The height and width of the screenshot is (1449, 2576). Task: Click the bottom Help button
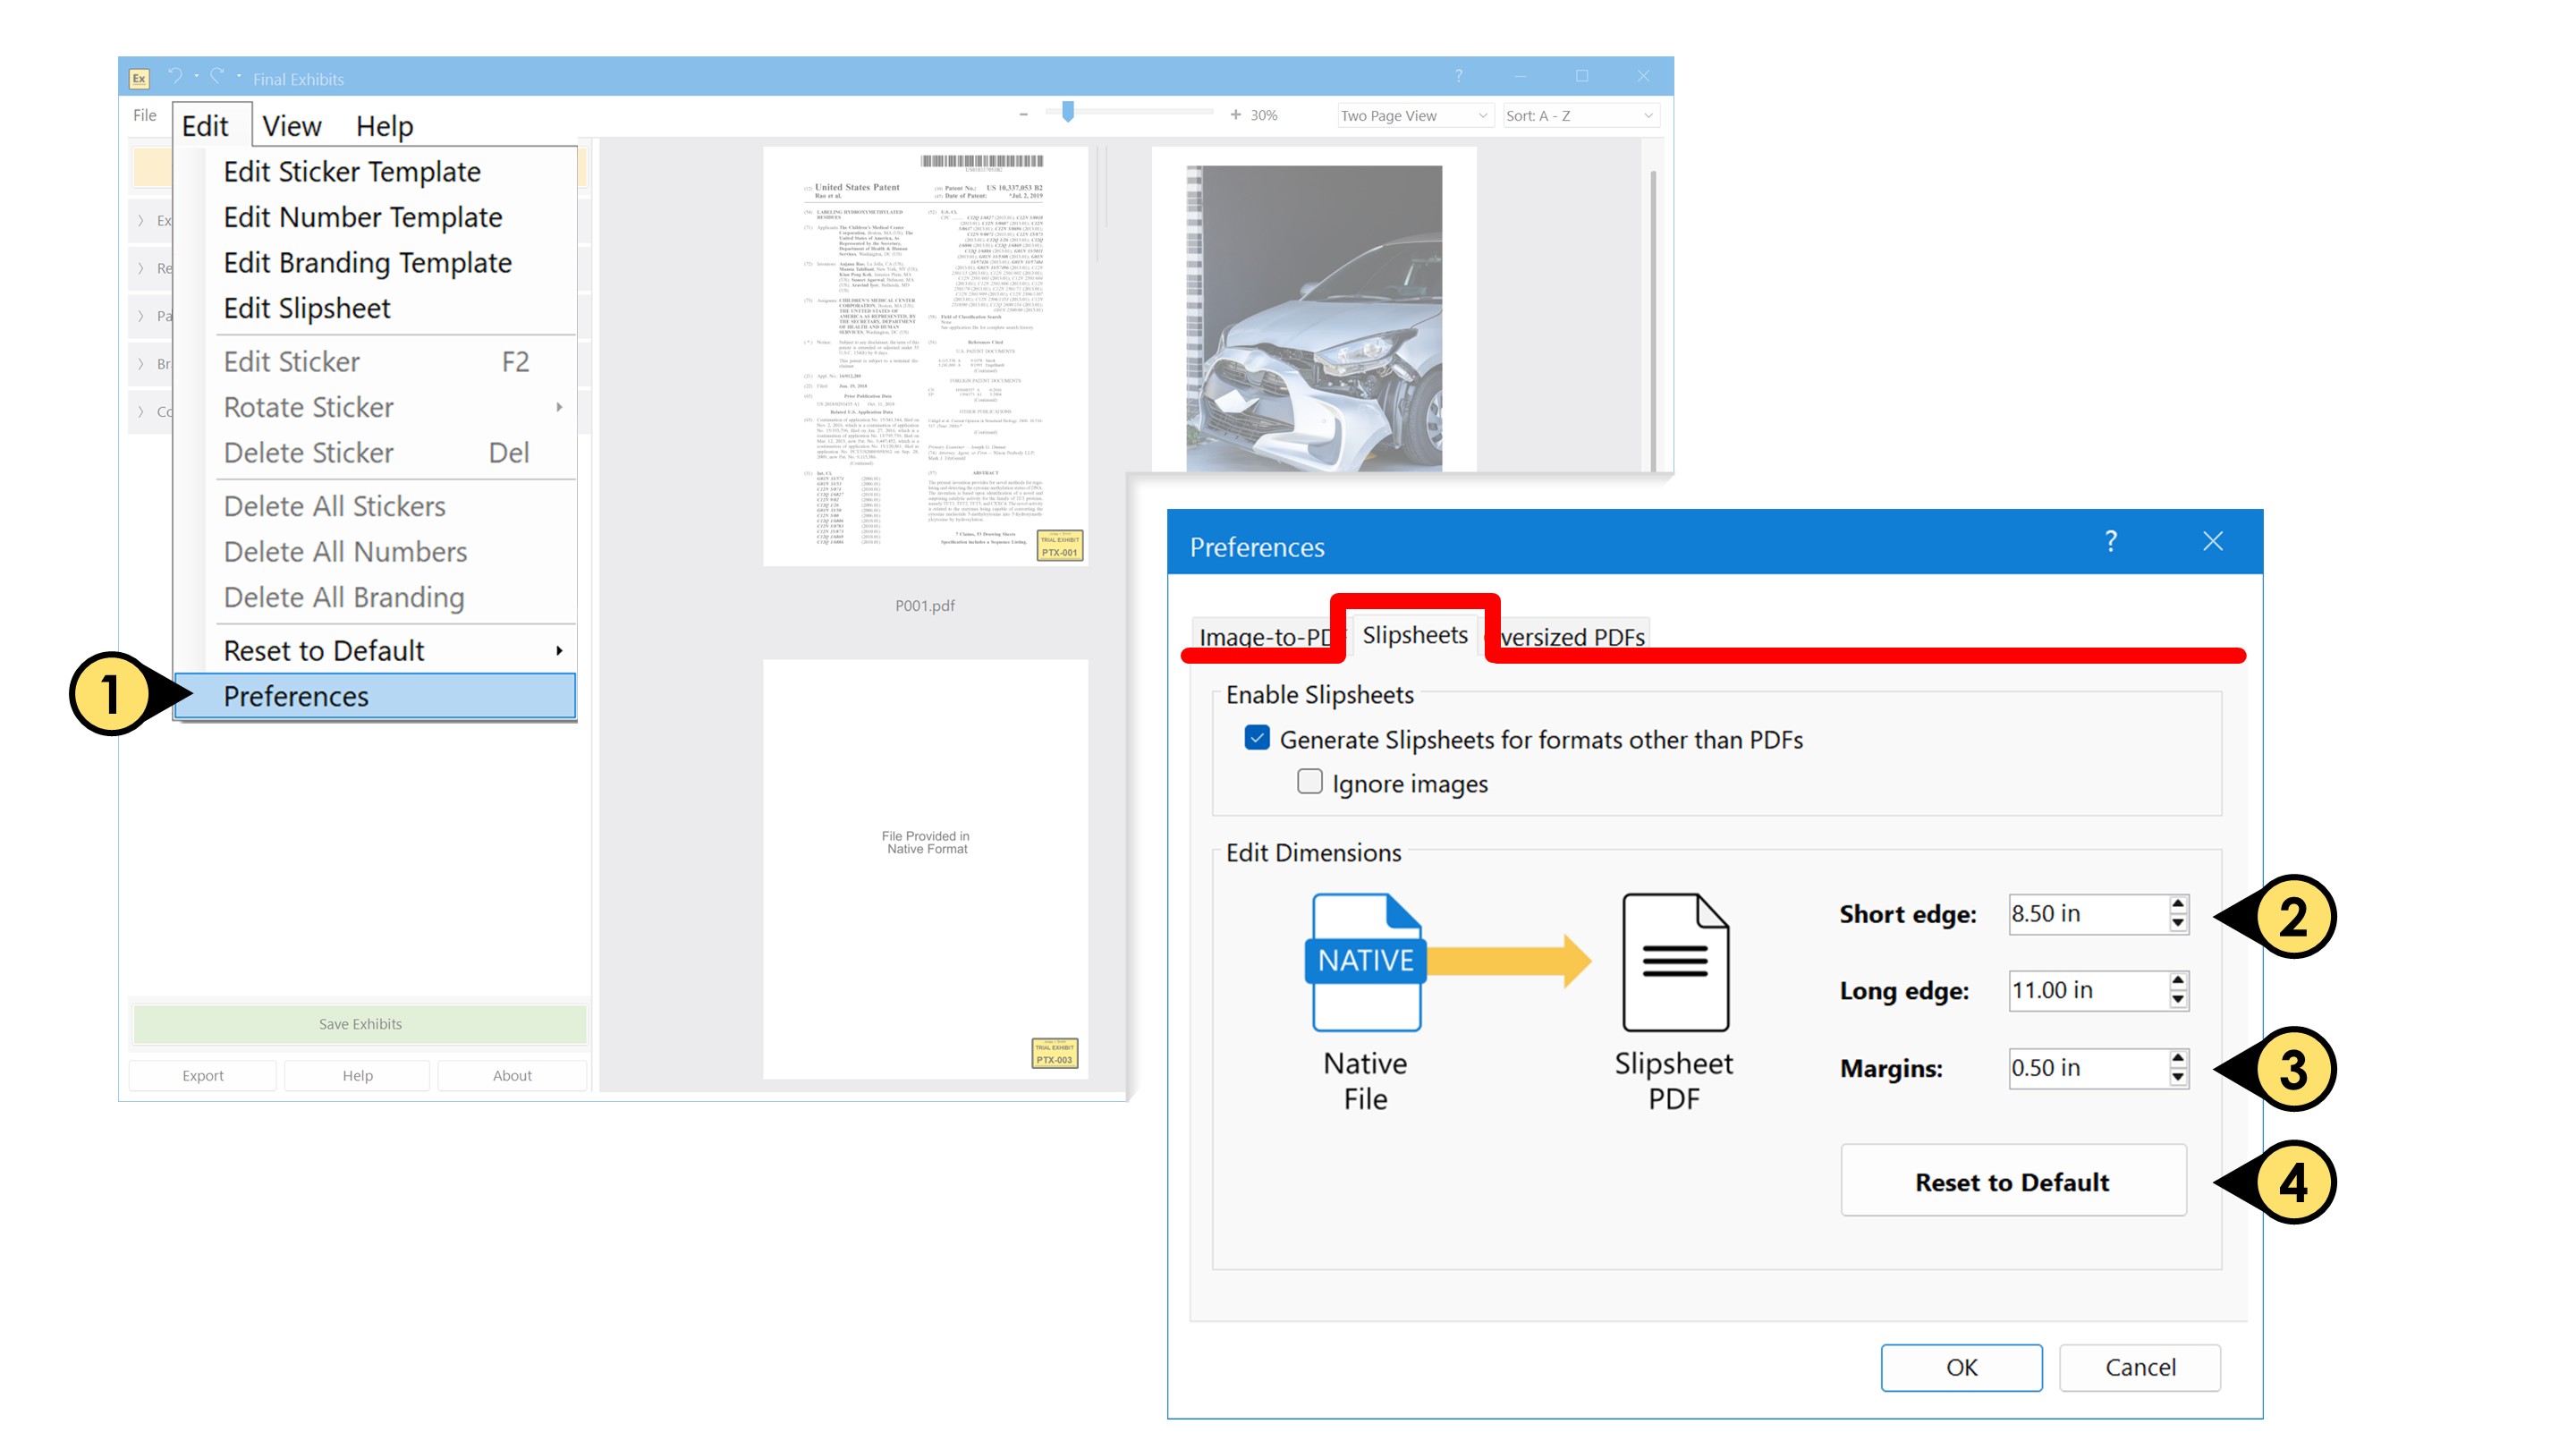(x=357, y=1076)
